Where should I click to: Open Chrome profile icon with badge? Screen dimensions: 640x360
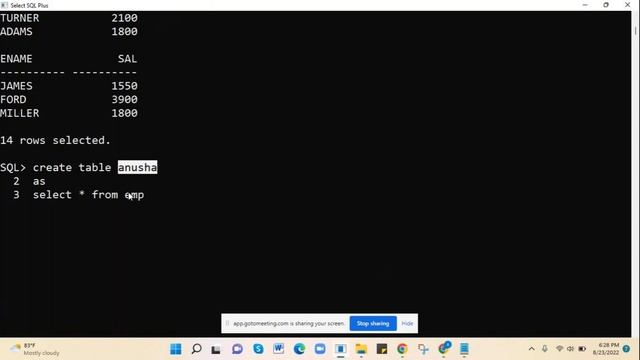[444, 348]
